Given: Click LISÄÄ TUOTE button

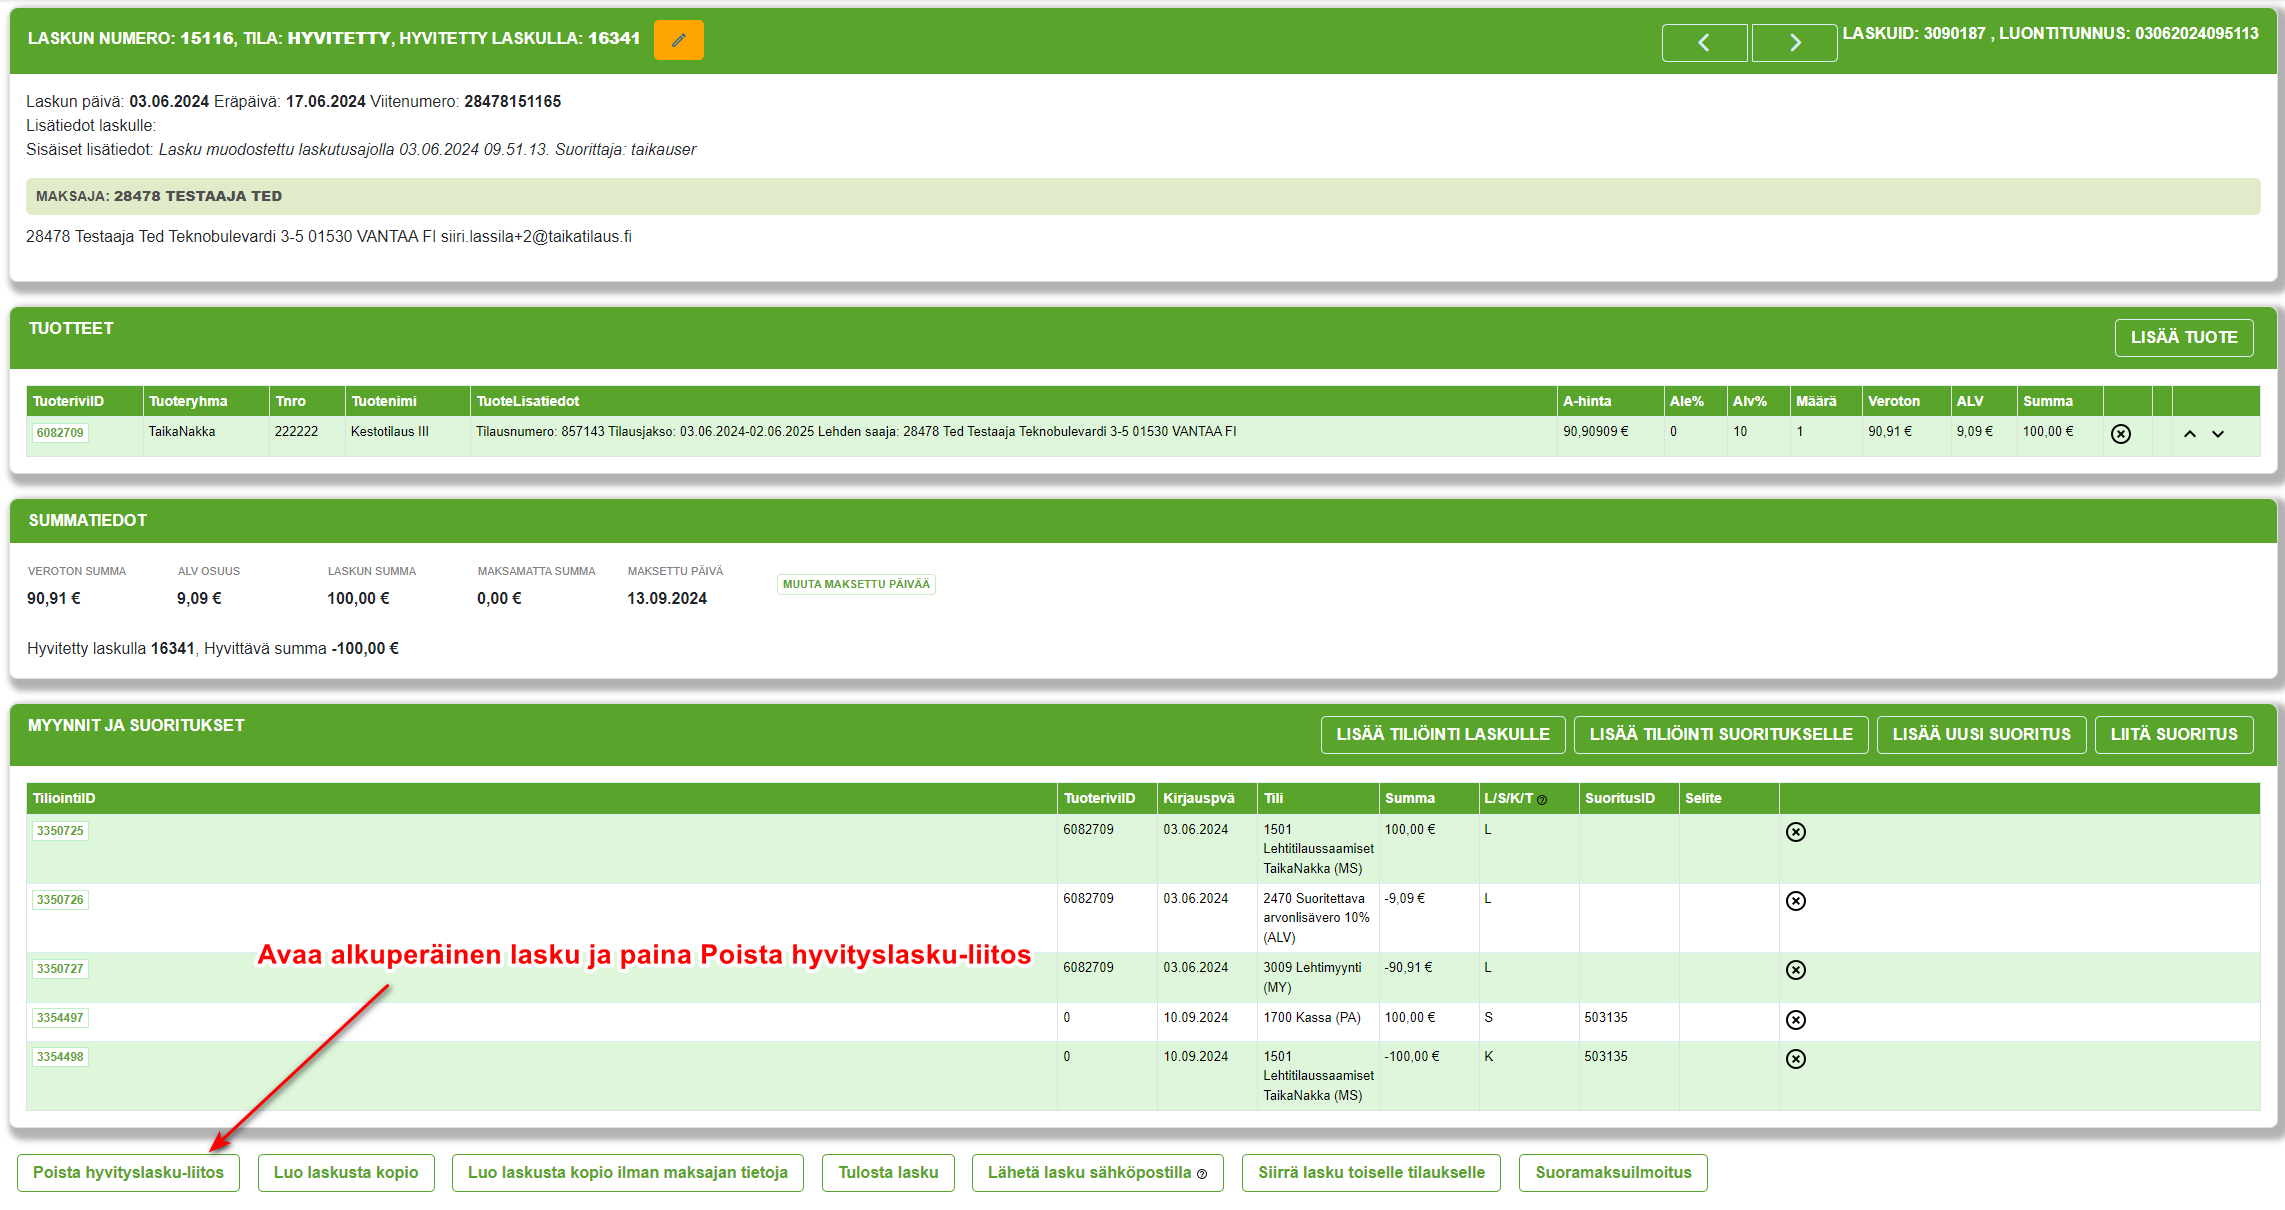Looking at the screenshot, I should tap(2183, 338).
